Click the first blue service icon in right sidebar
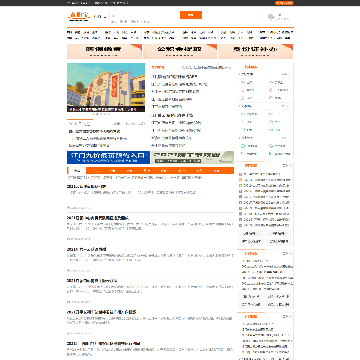The height and width of the screenshot is (360, 360). (x=243, y=114)
